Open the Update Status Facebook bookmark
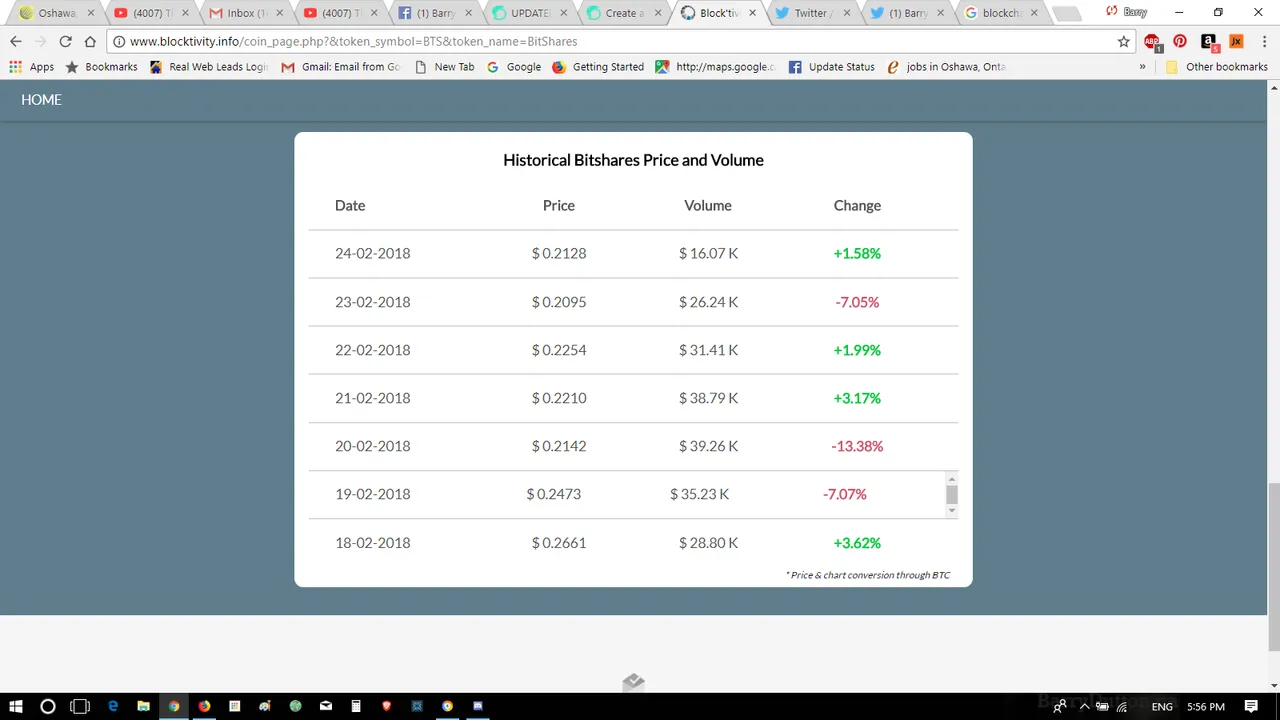This screenshot has height=720, width=1280. pyautogui.click(x=832, y=67)
